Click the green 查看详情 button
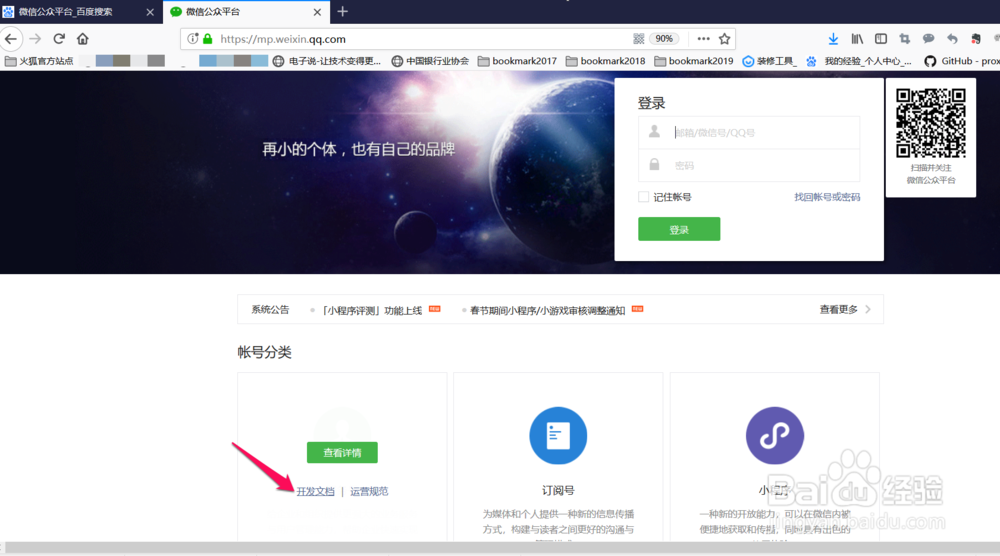1000x556 pixels. pos(342,452)
